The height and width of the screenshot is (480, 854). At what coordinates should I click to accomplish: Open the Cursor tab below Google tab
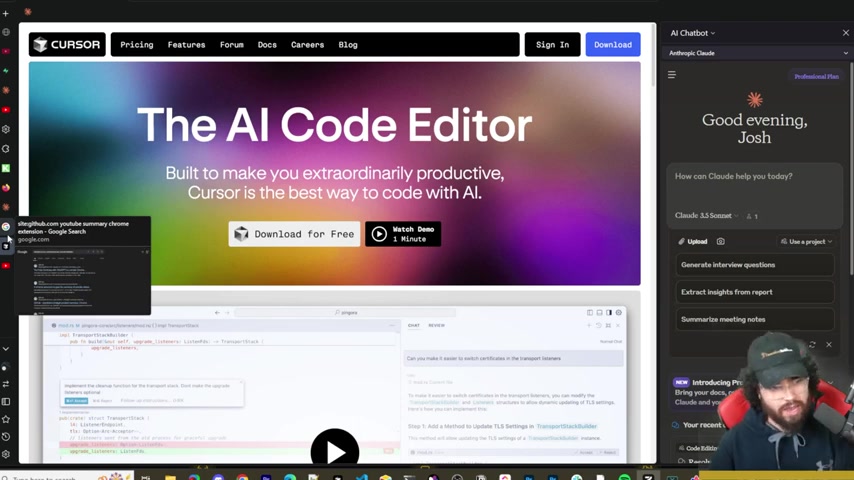click(6, 246)
